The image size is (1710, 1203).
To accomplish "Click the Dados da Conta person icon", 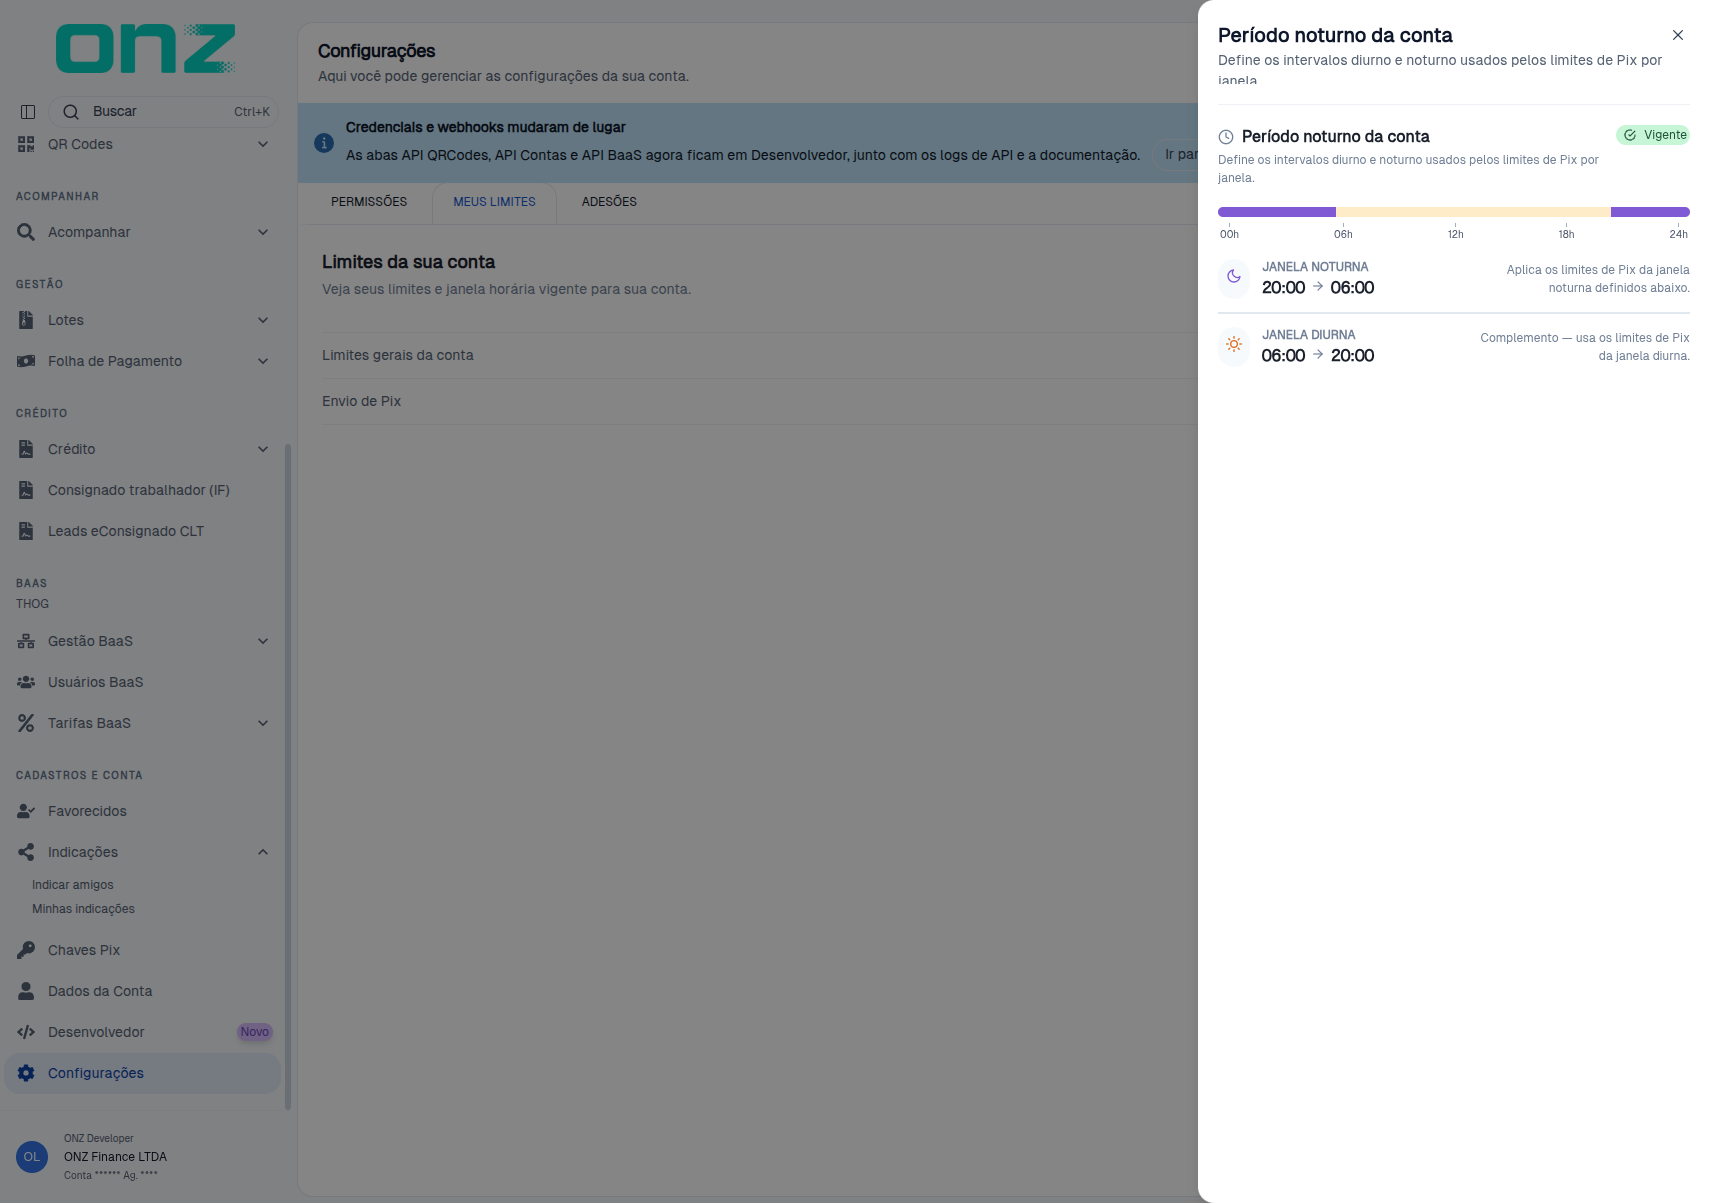I will [x=26, y=991].
